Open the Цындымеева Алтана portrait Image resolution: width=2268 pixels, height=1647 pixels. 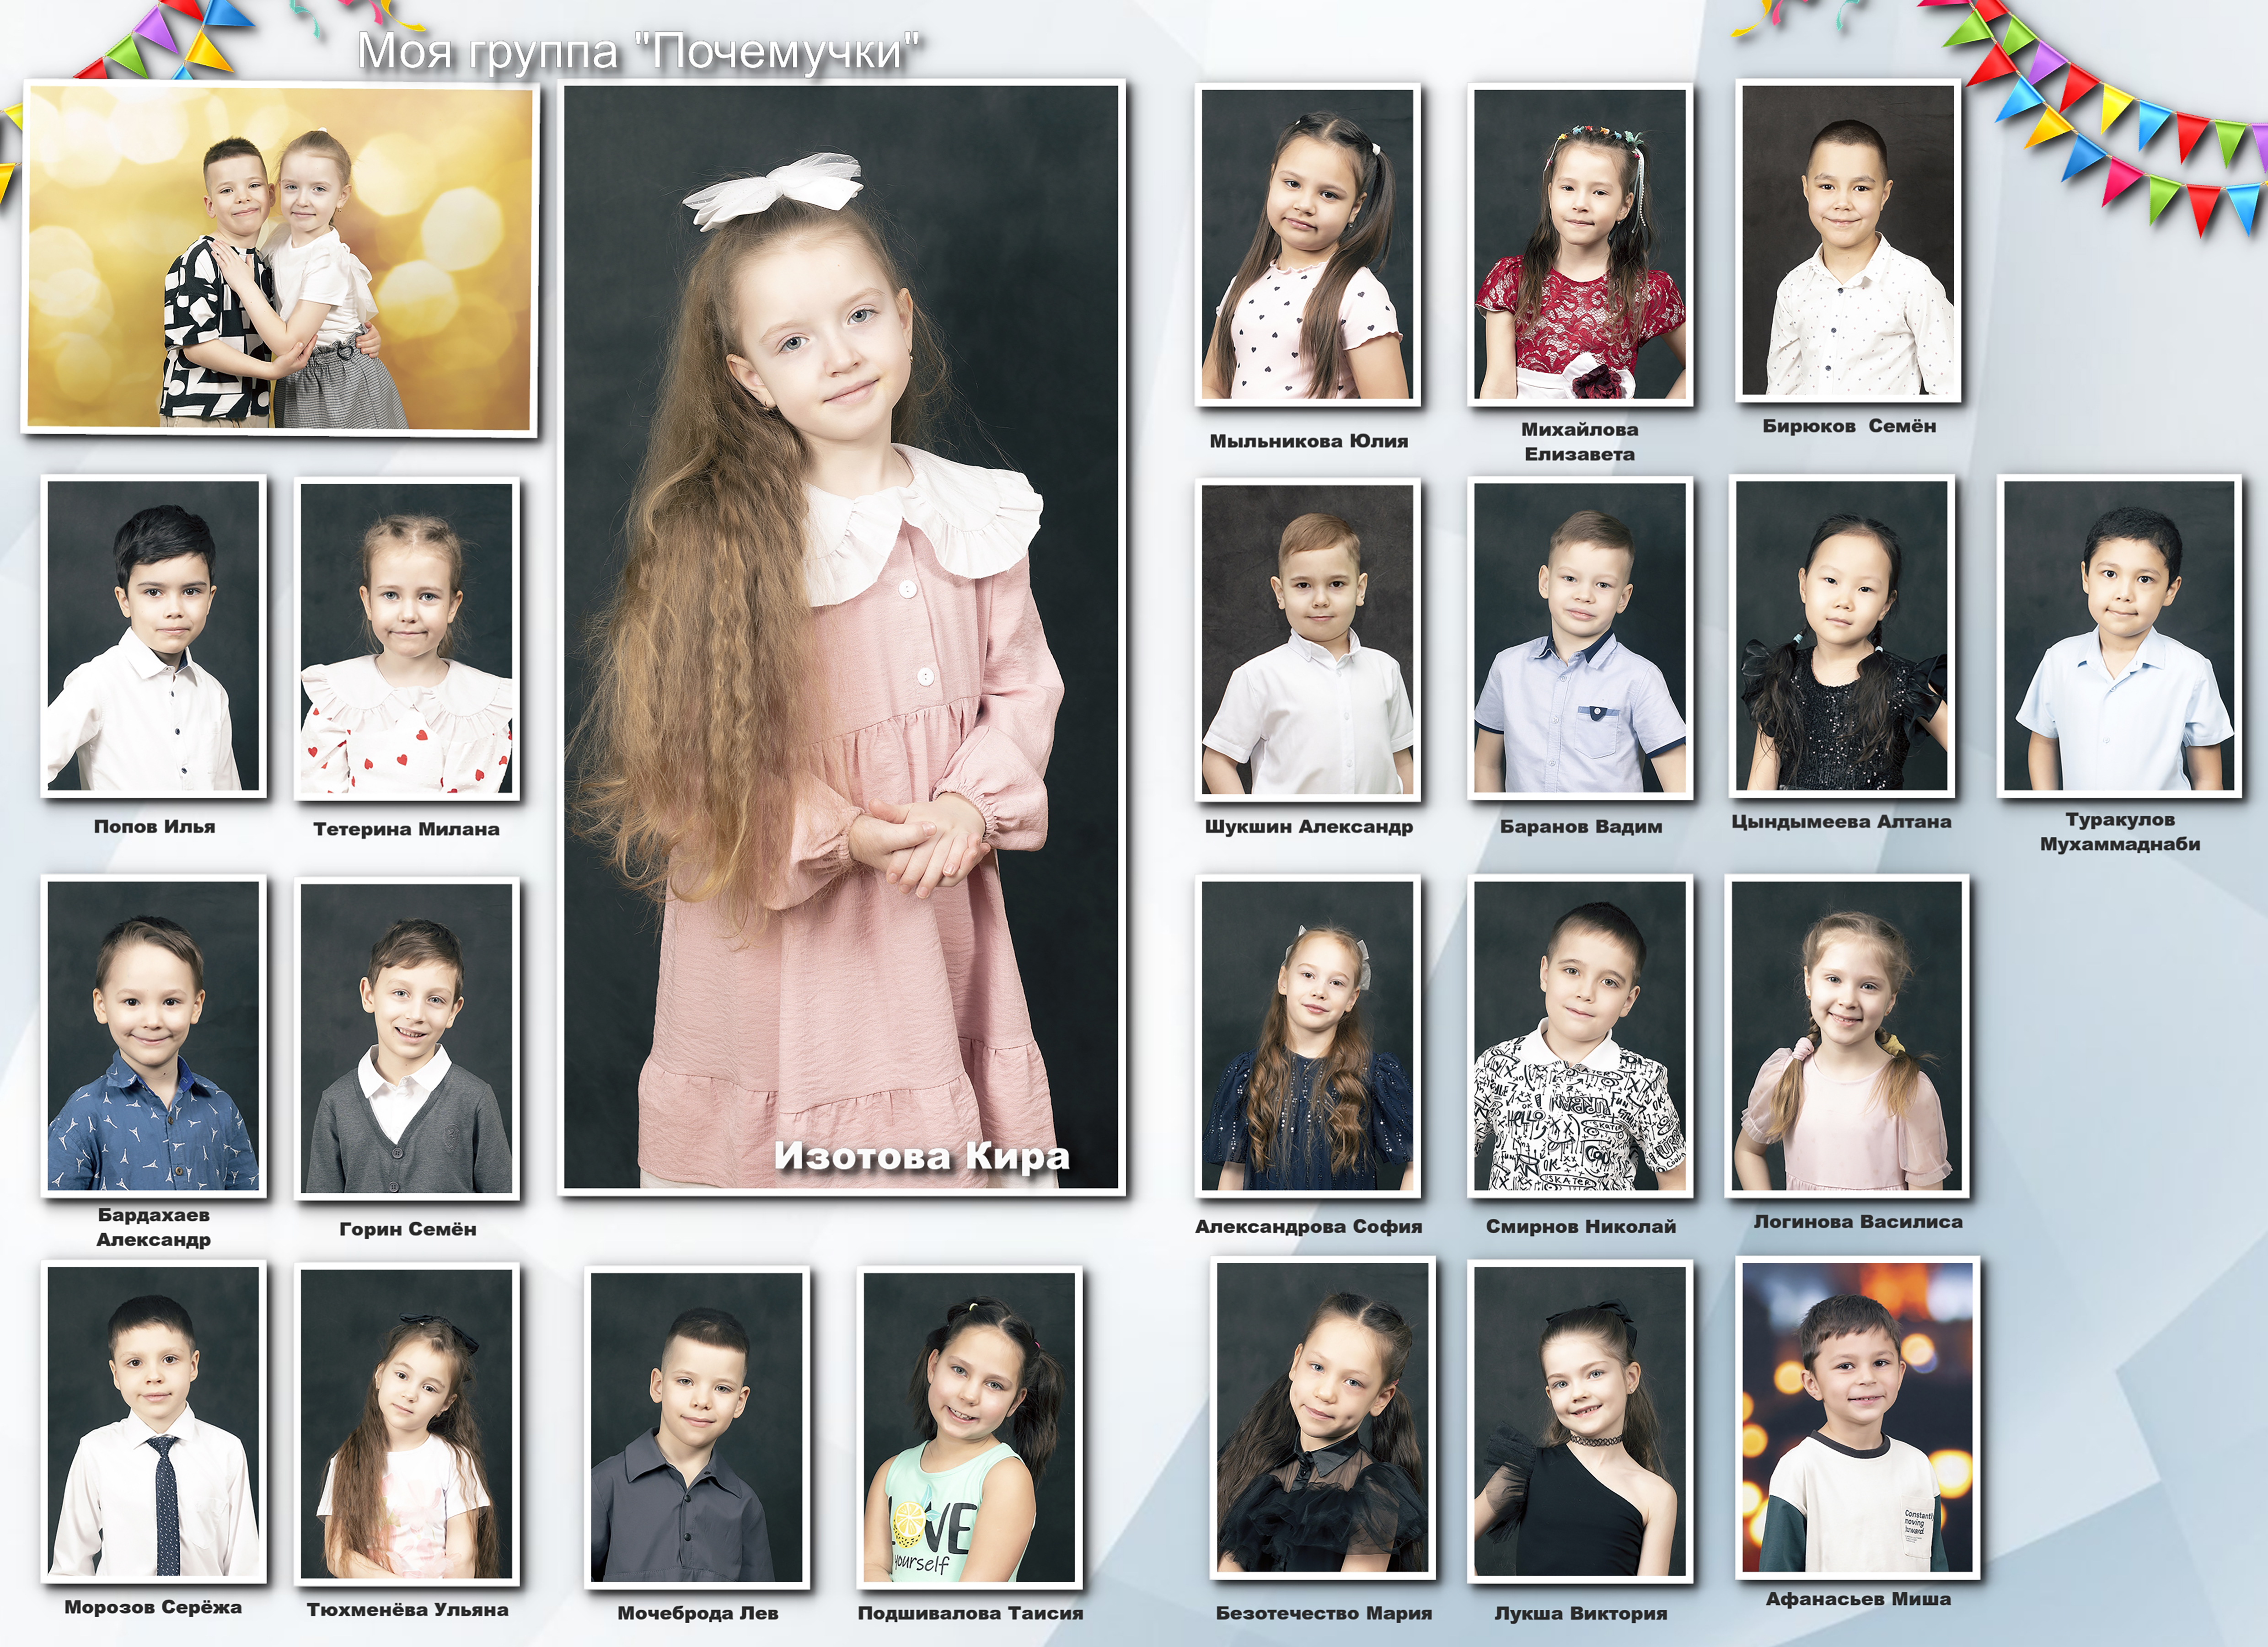(x=1842, y=636)
